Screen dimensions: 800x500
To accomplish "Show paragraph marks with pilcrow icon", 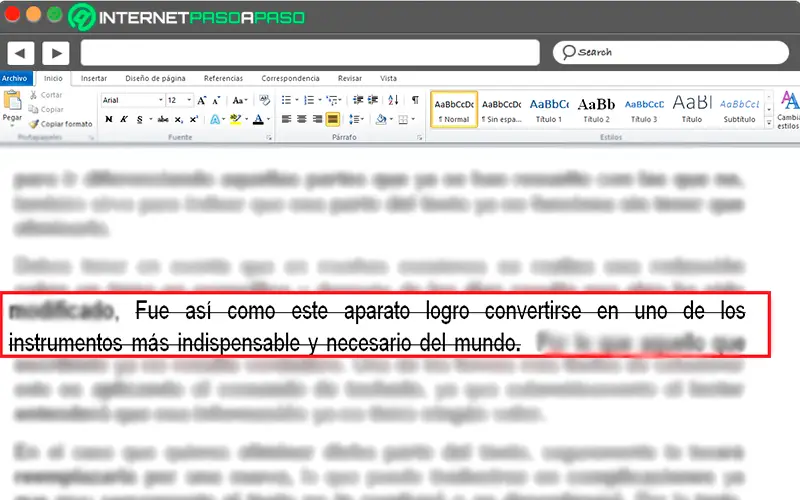I will (x=415, y=100).
